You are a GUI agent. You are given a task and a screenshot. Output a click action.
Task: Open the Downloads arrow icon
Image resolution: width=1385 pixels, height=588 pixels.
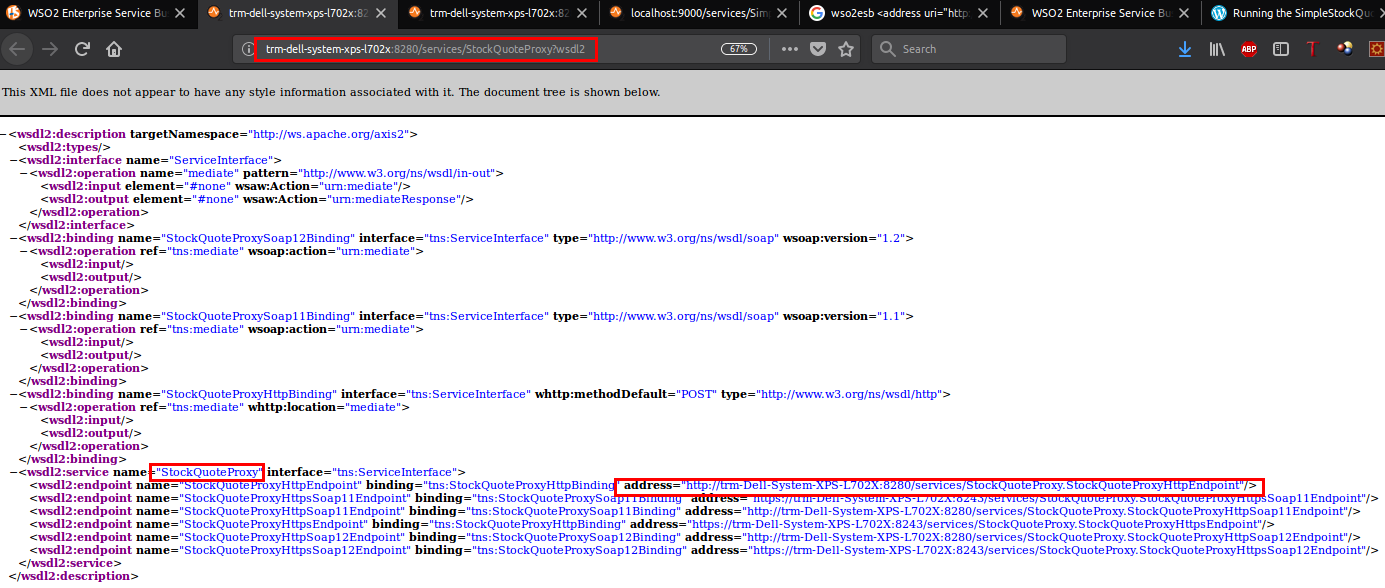(x=1185, y=49)
